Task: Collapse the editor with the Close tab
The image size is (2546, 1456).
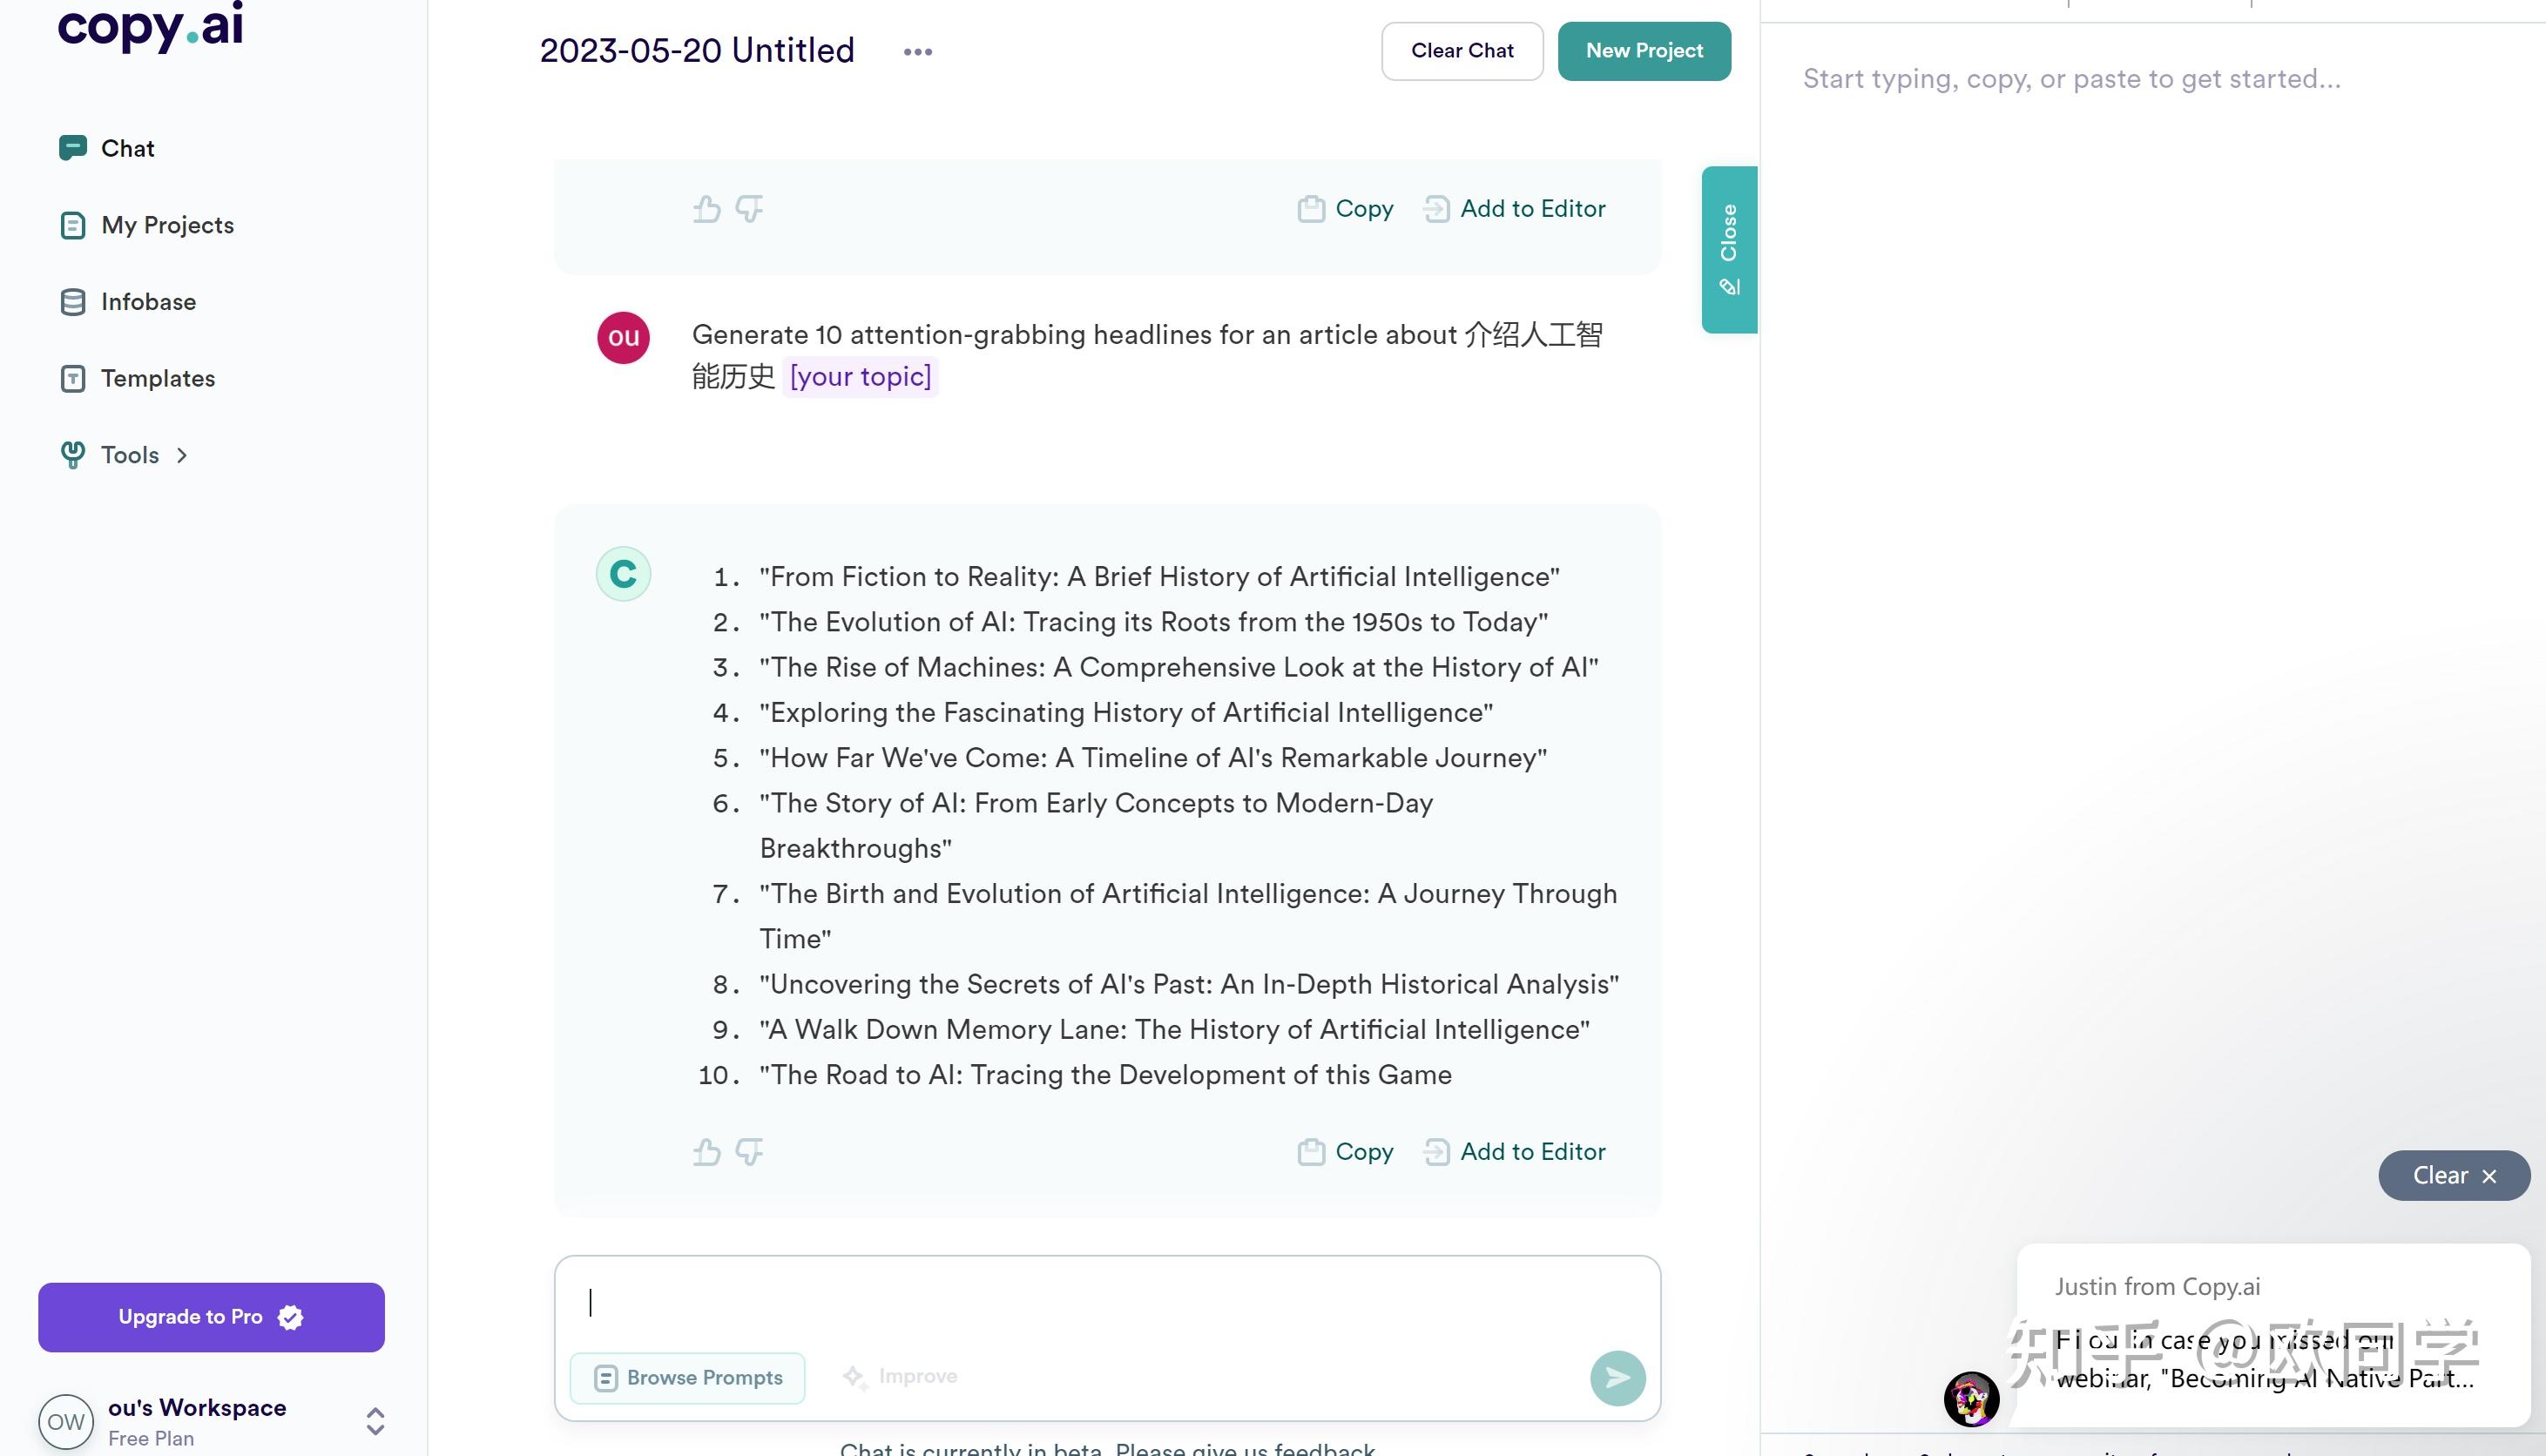Action: [x=1729, y=249]
